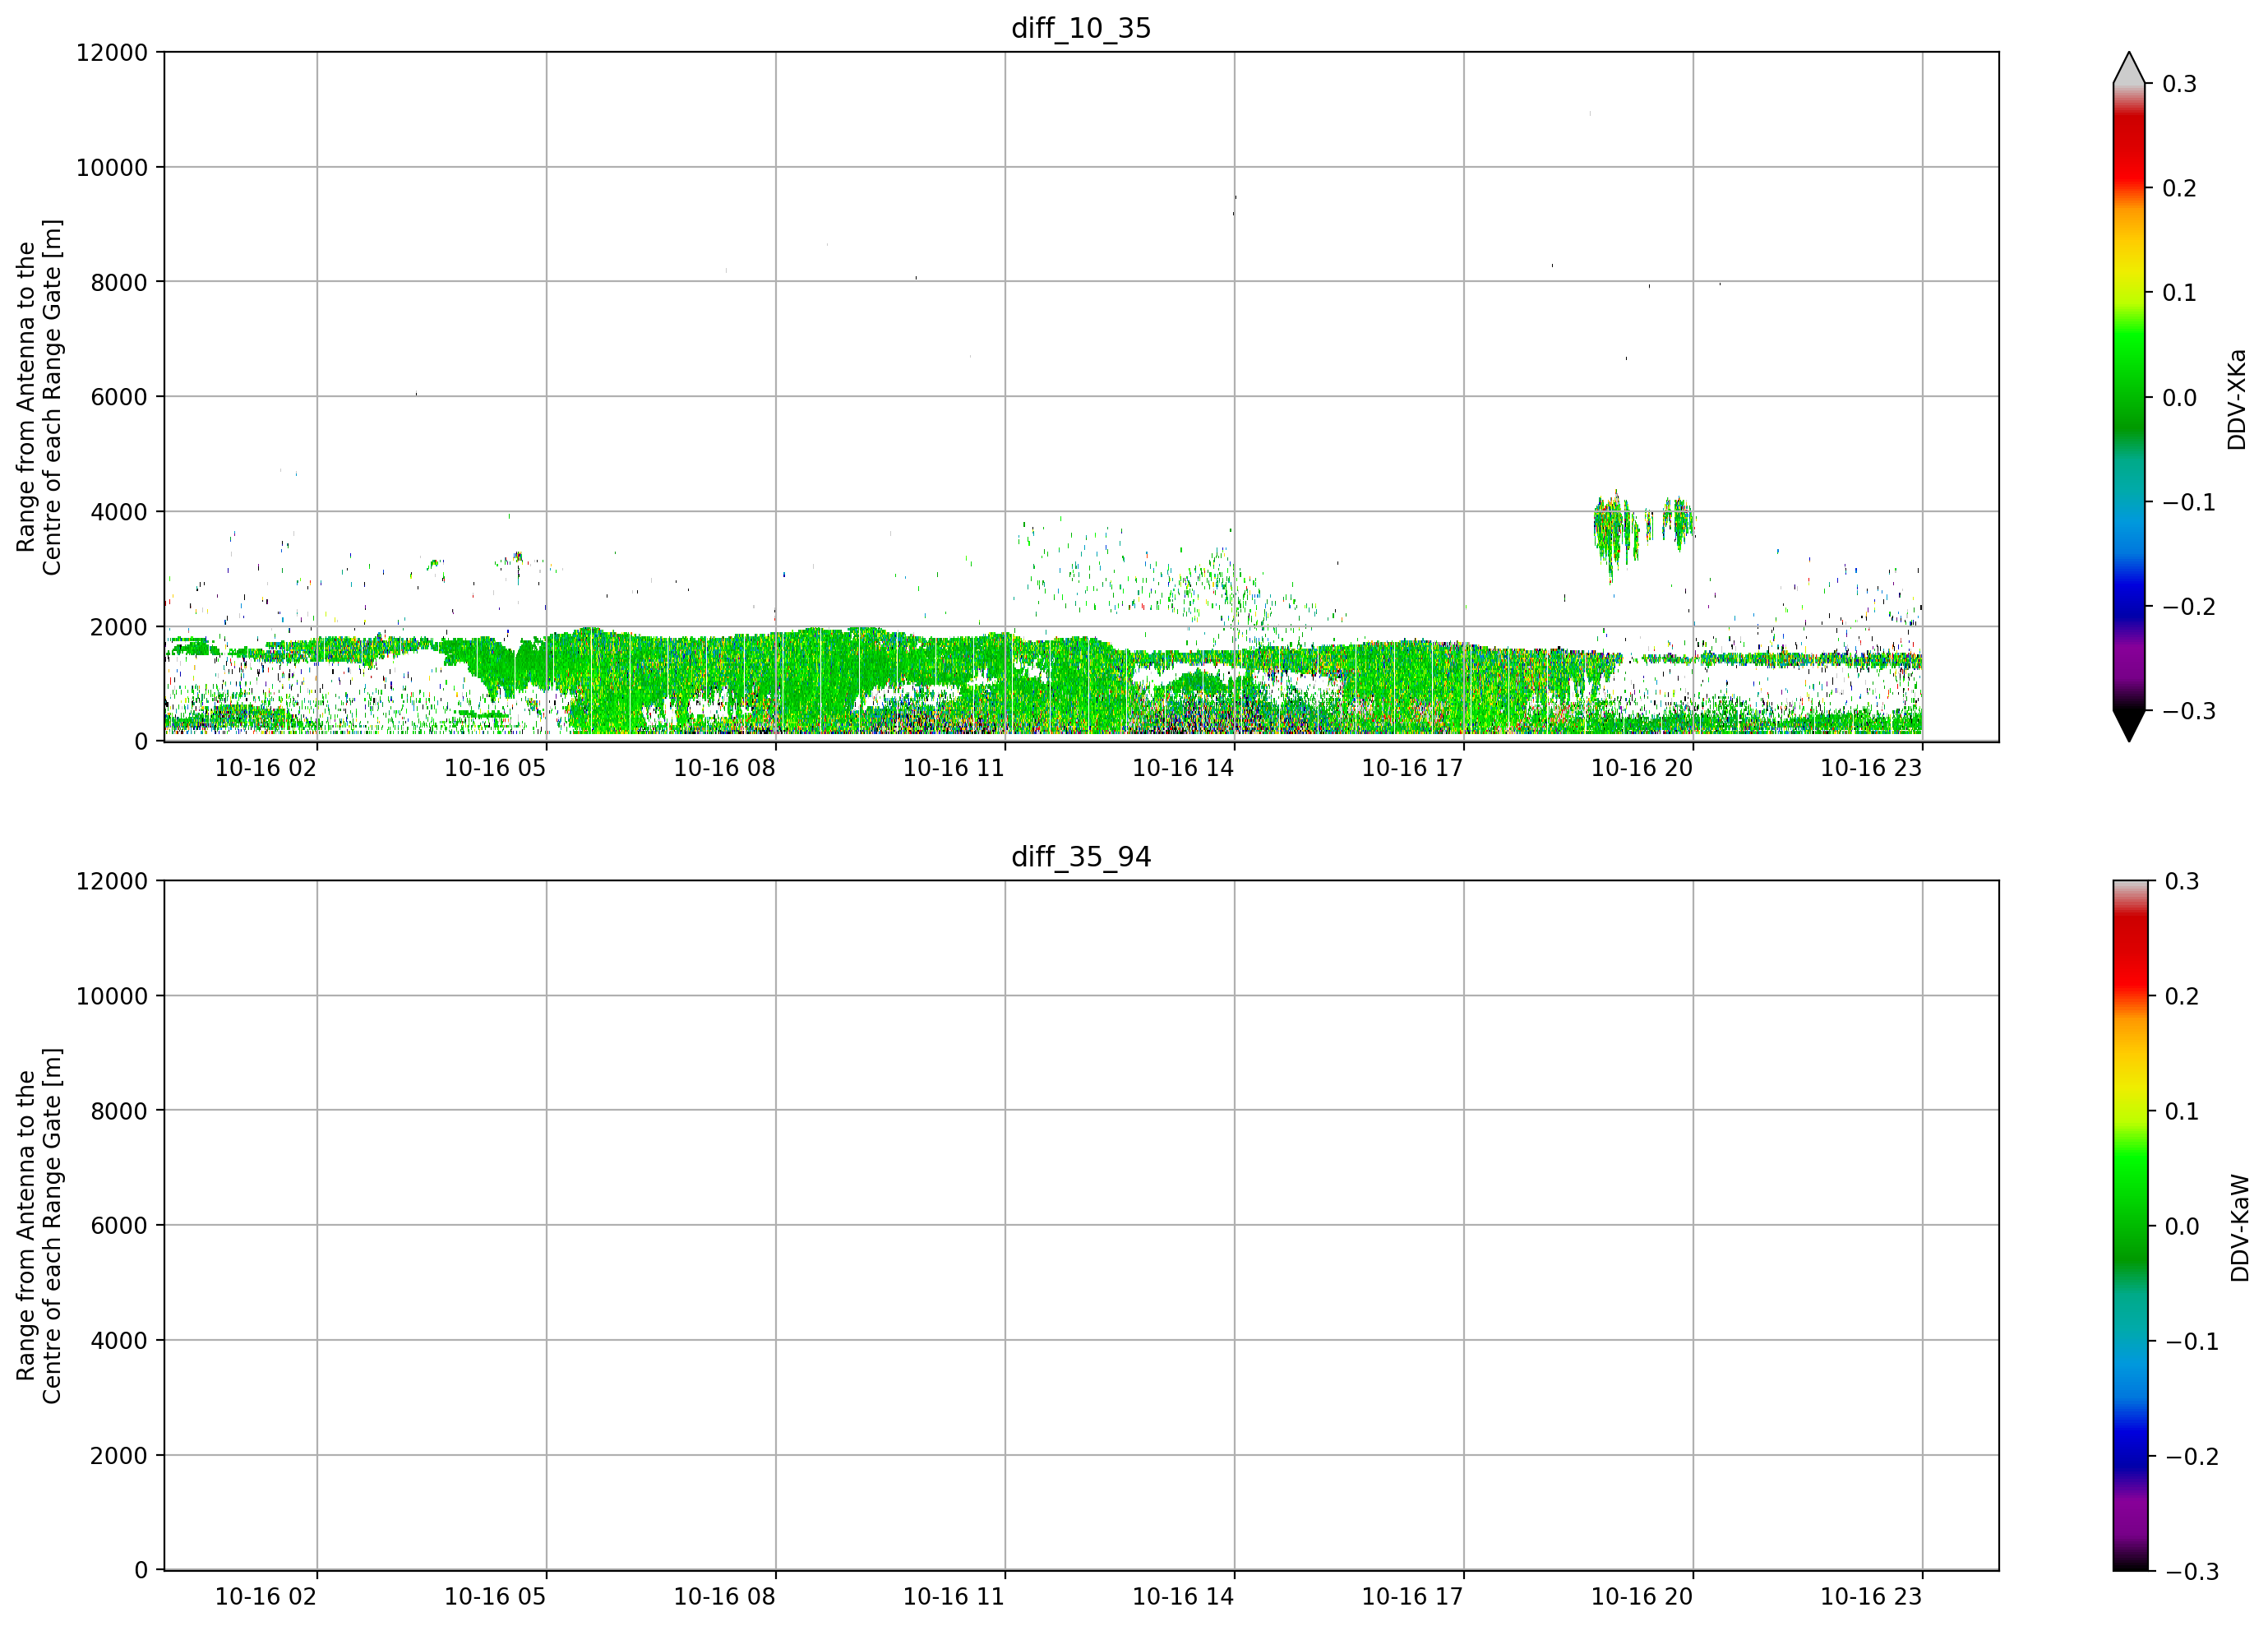This screenshot has height=1626, width=2268.
Task: Click the '10-16 17' x-axis label on top plot
Action: coord(1412,768)
